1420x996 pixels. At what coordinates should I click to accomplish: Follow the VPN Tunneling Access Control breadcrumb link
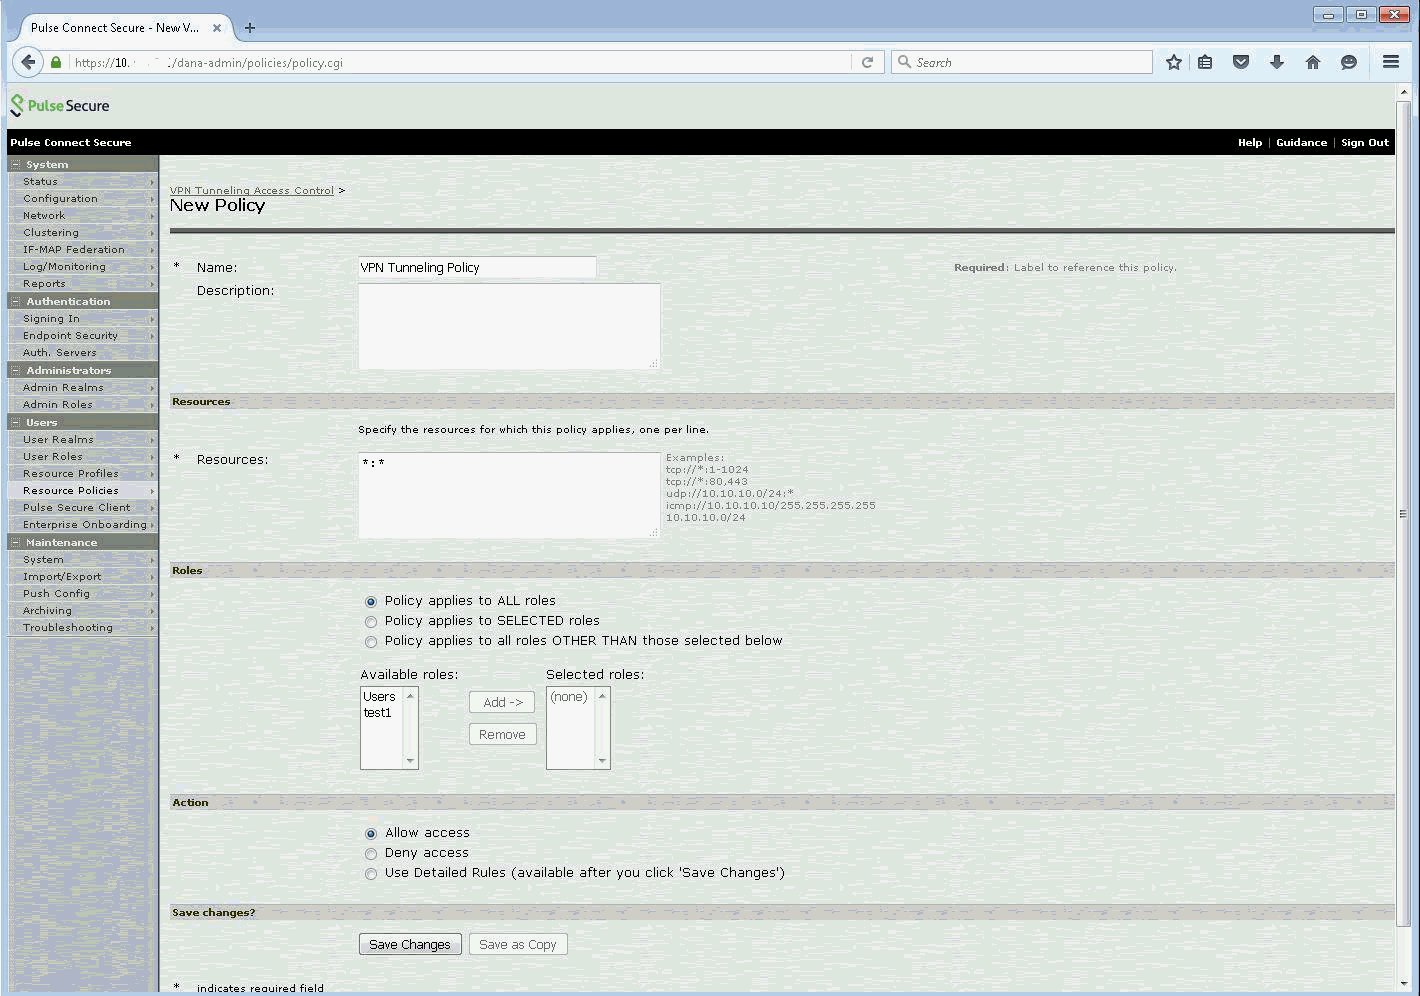coord(252,190)
